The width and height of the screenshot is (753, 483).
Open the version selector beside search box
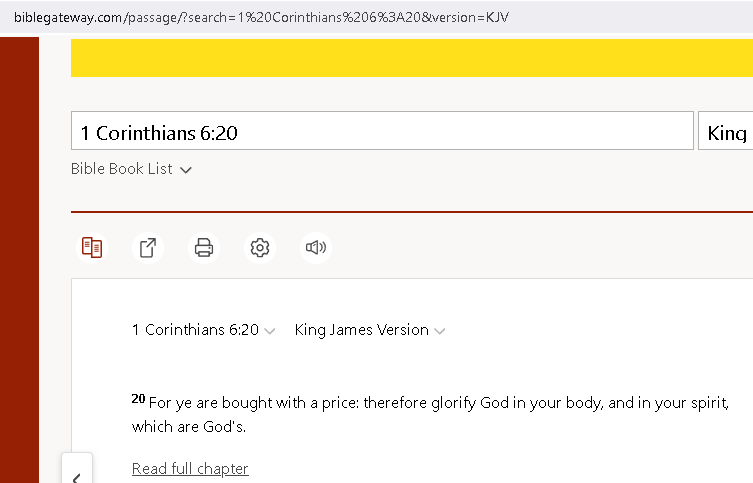[x=725, y=132]
